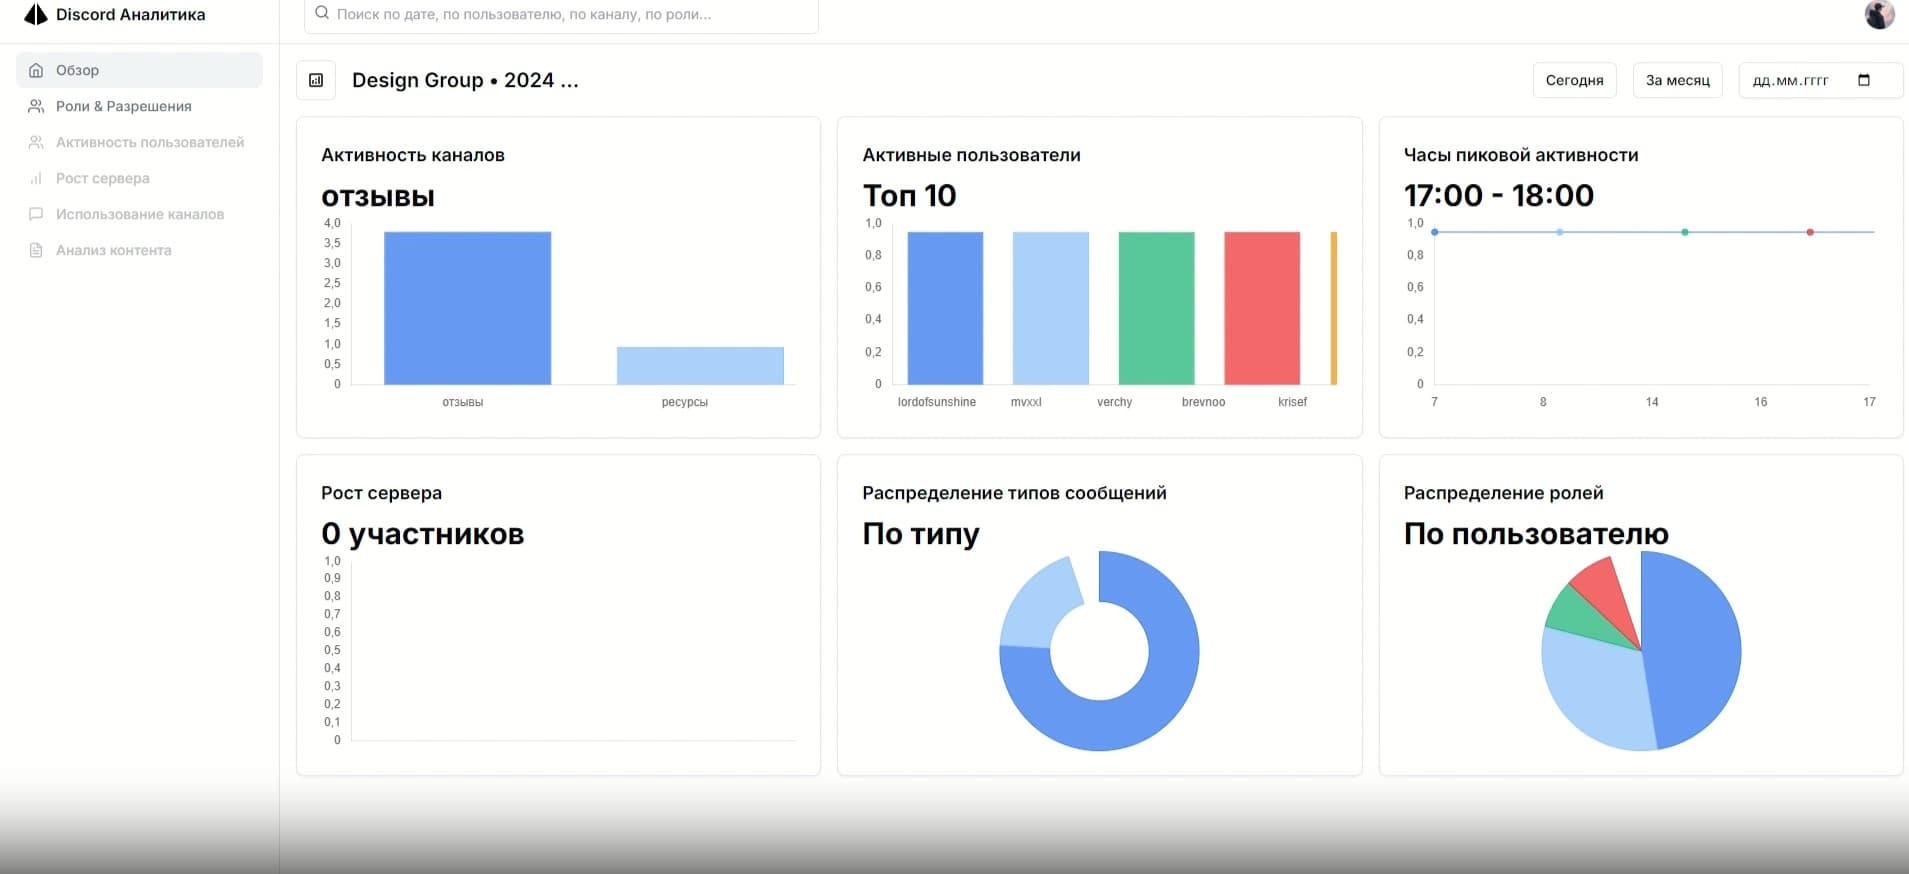The width and height of the screenshot is (1909, 874).
Task: Click the 0 участников value
Action: pyautogui.click(x=422, y=534)
